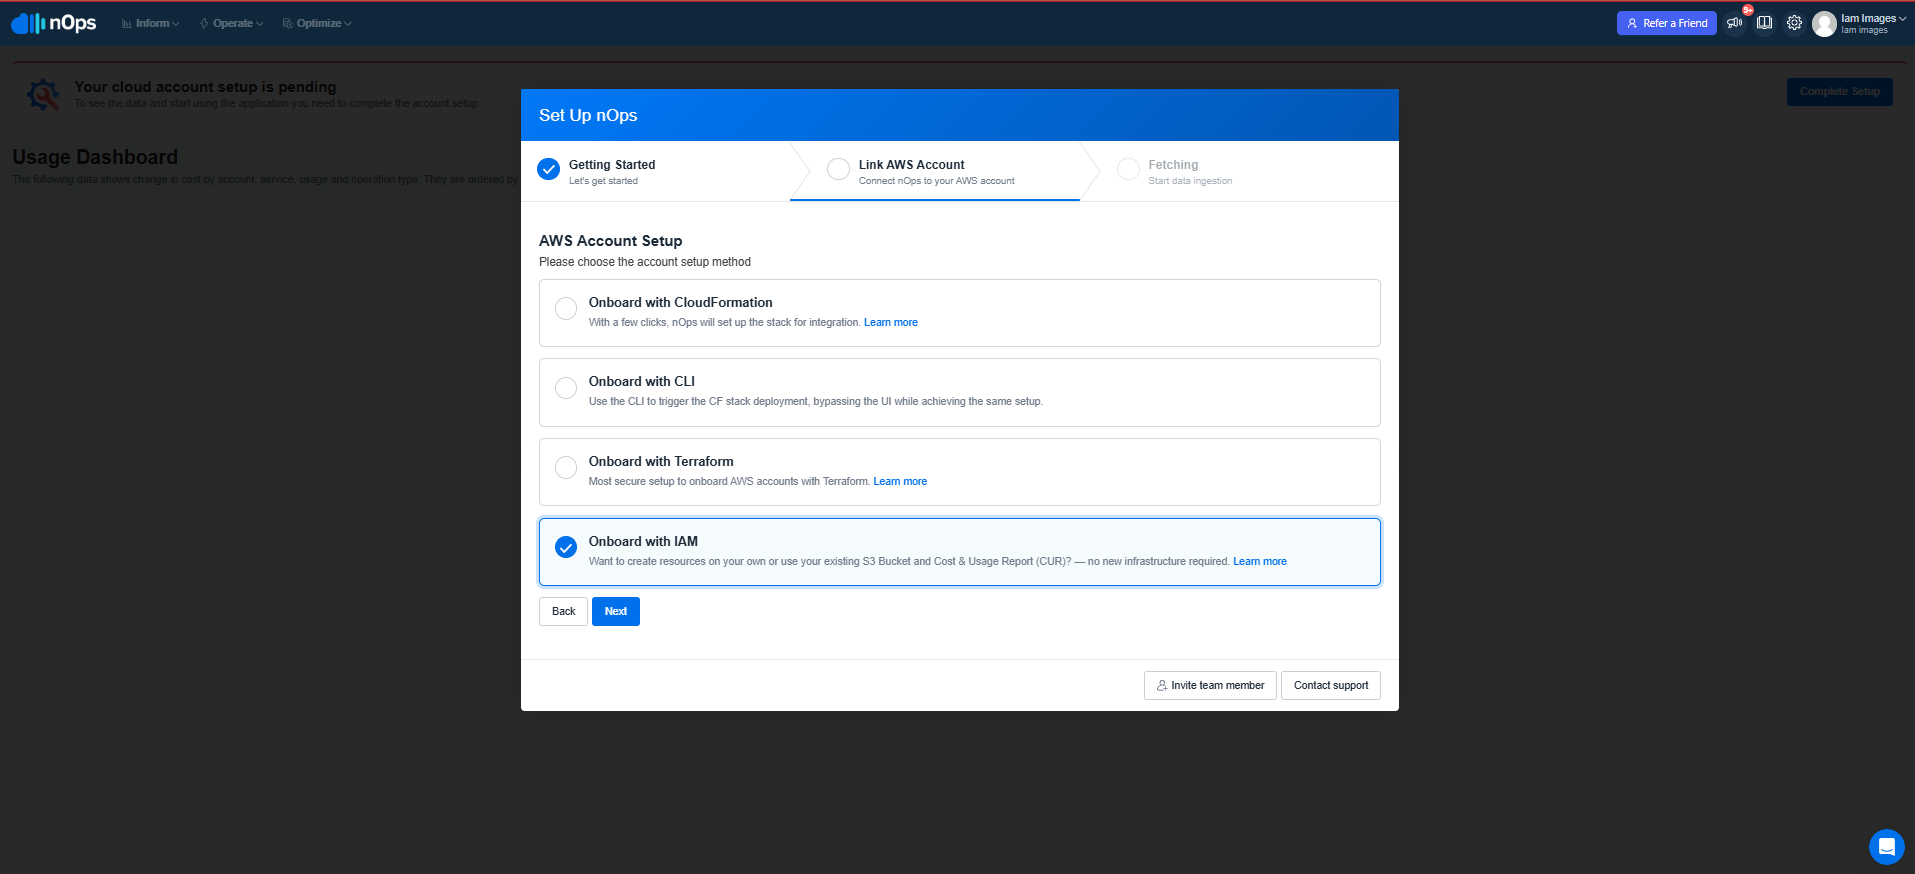Select Onboard with Terraform radio

[566, 467]
